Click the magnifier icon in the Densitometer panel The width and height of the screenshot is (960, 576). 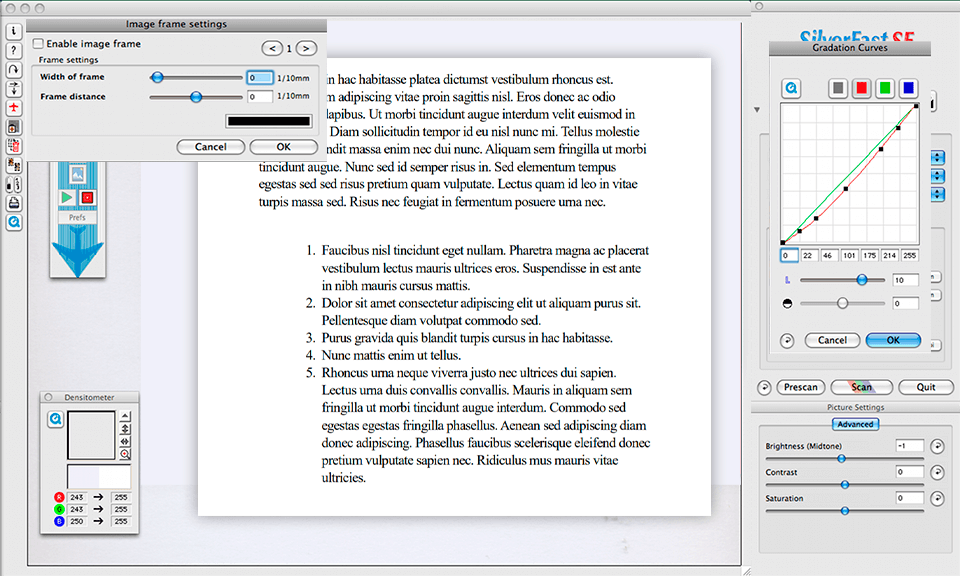coord(58,420)
